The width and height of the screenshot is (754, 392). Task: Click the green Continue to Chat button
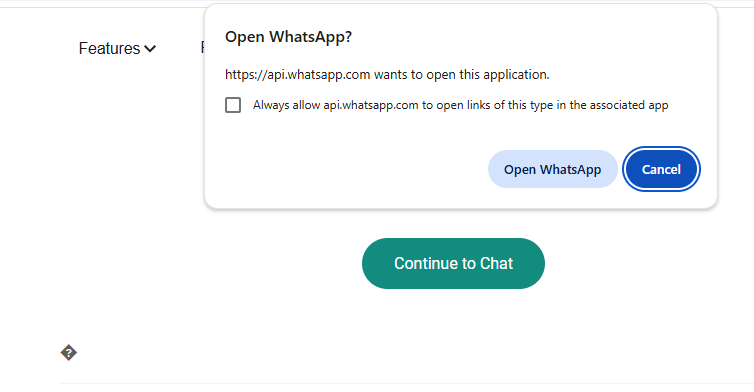click(453, 264)
